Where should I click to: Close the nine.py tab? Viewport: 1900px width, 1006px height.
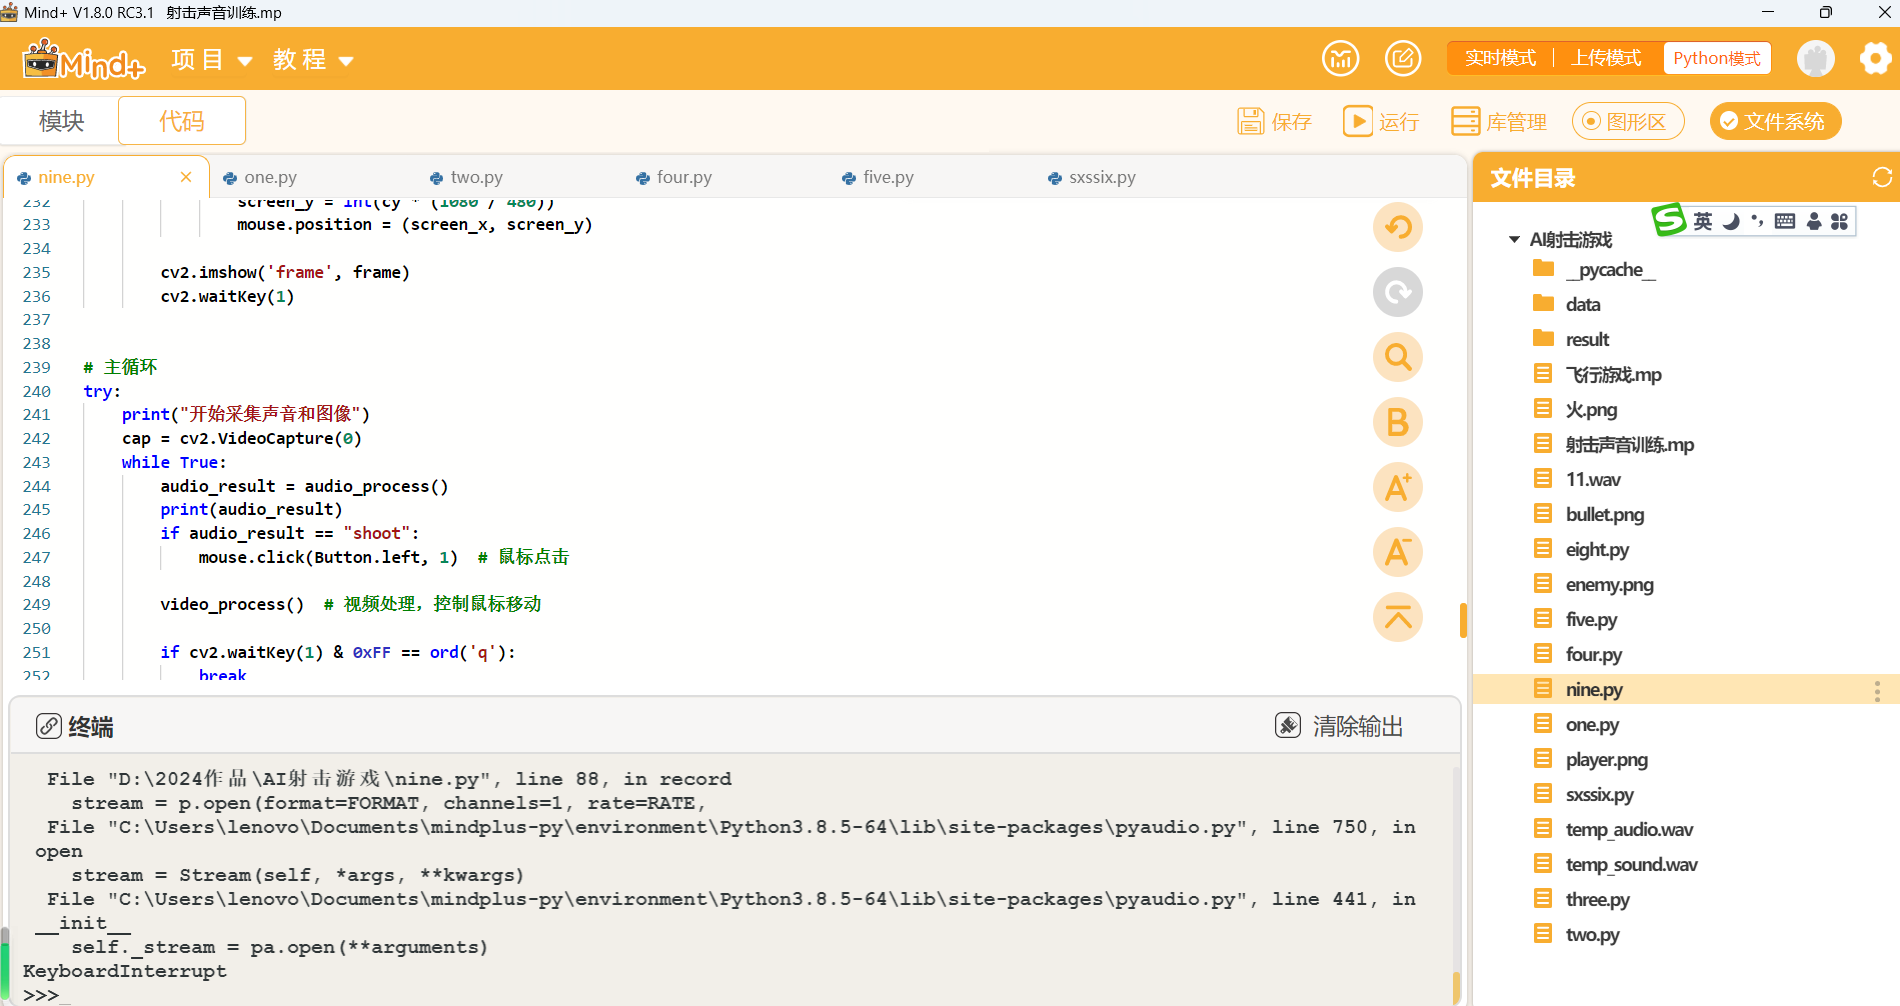pos(186,177)
